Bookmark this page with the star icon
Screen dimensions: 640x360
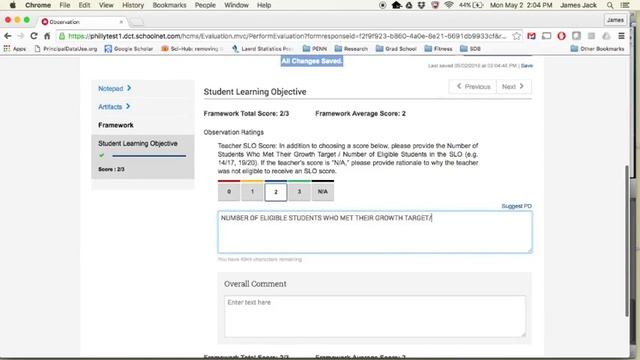(x=516, y=36)
